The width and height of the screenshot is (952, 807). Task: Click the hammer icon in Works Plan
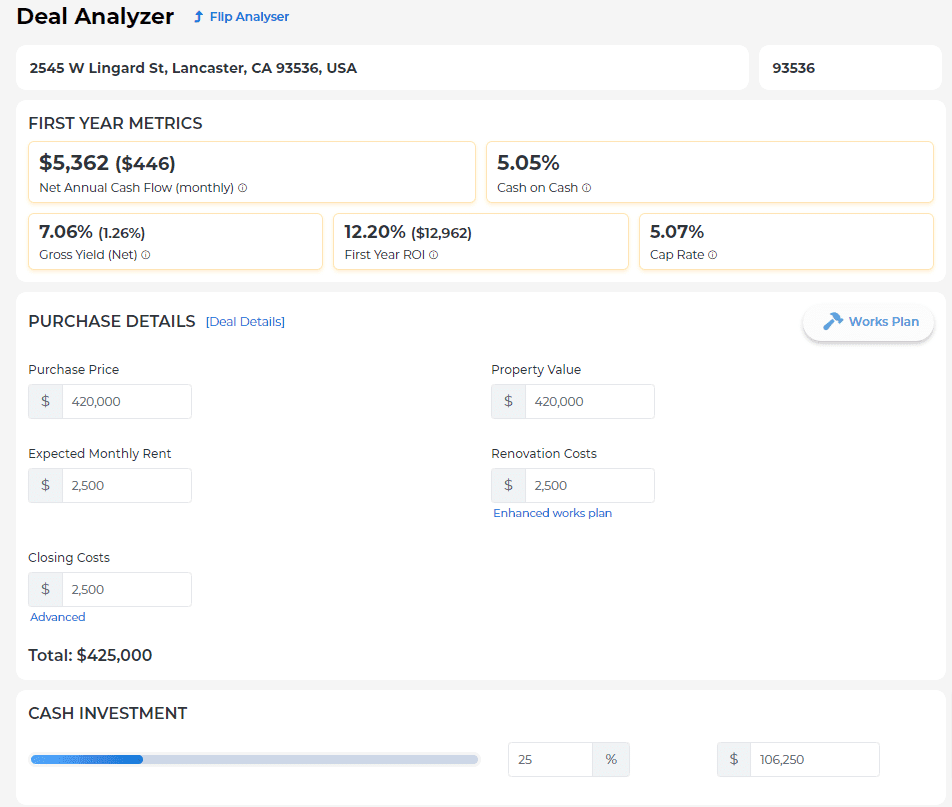[833, 321]
